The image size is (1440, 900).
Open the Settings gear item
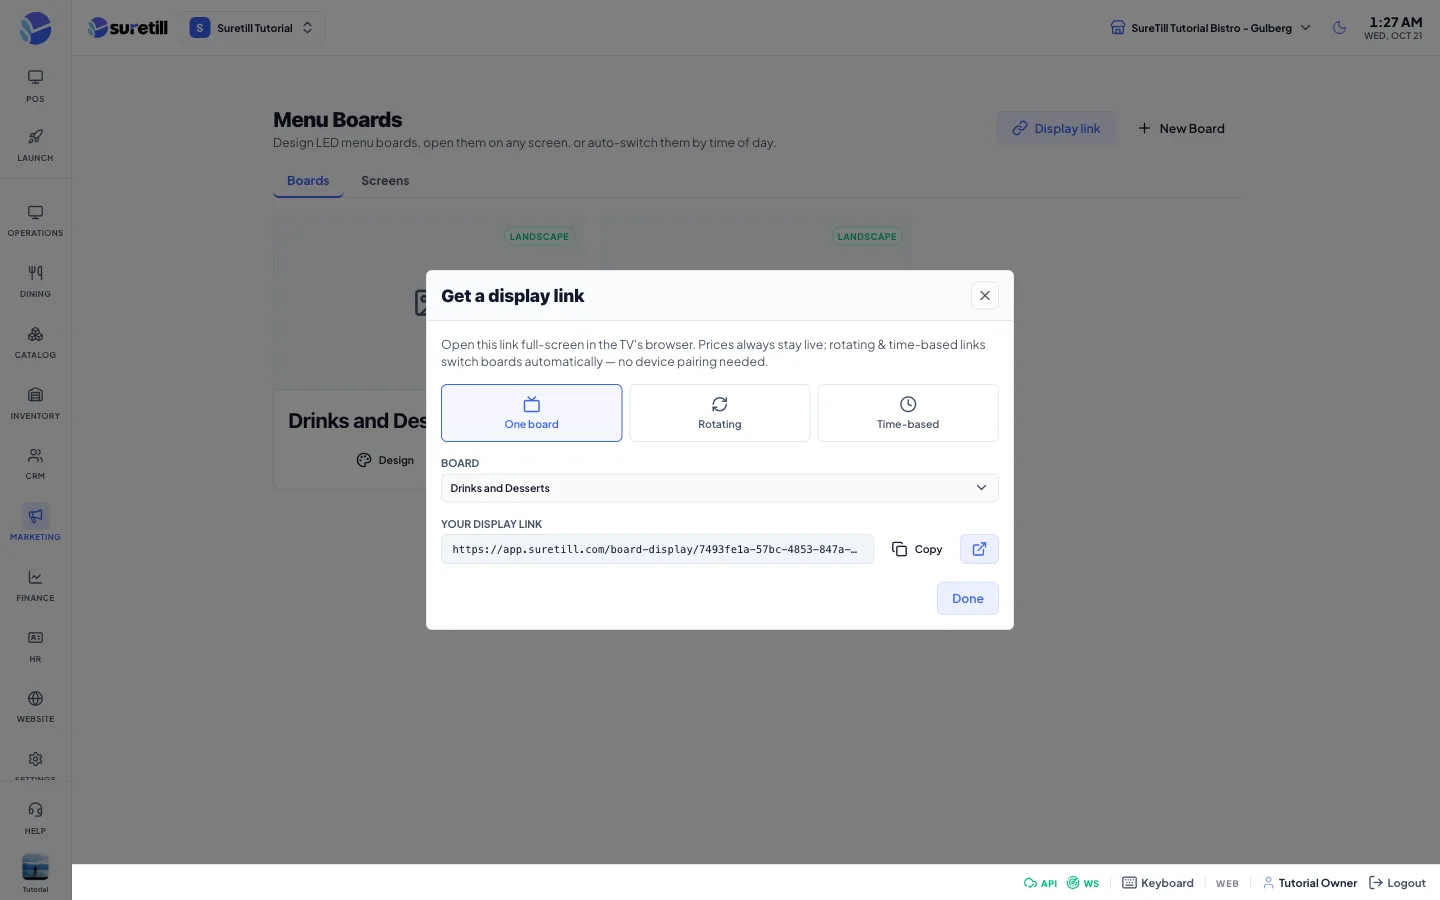[35, 764]
